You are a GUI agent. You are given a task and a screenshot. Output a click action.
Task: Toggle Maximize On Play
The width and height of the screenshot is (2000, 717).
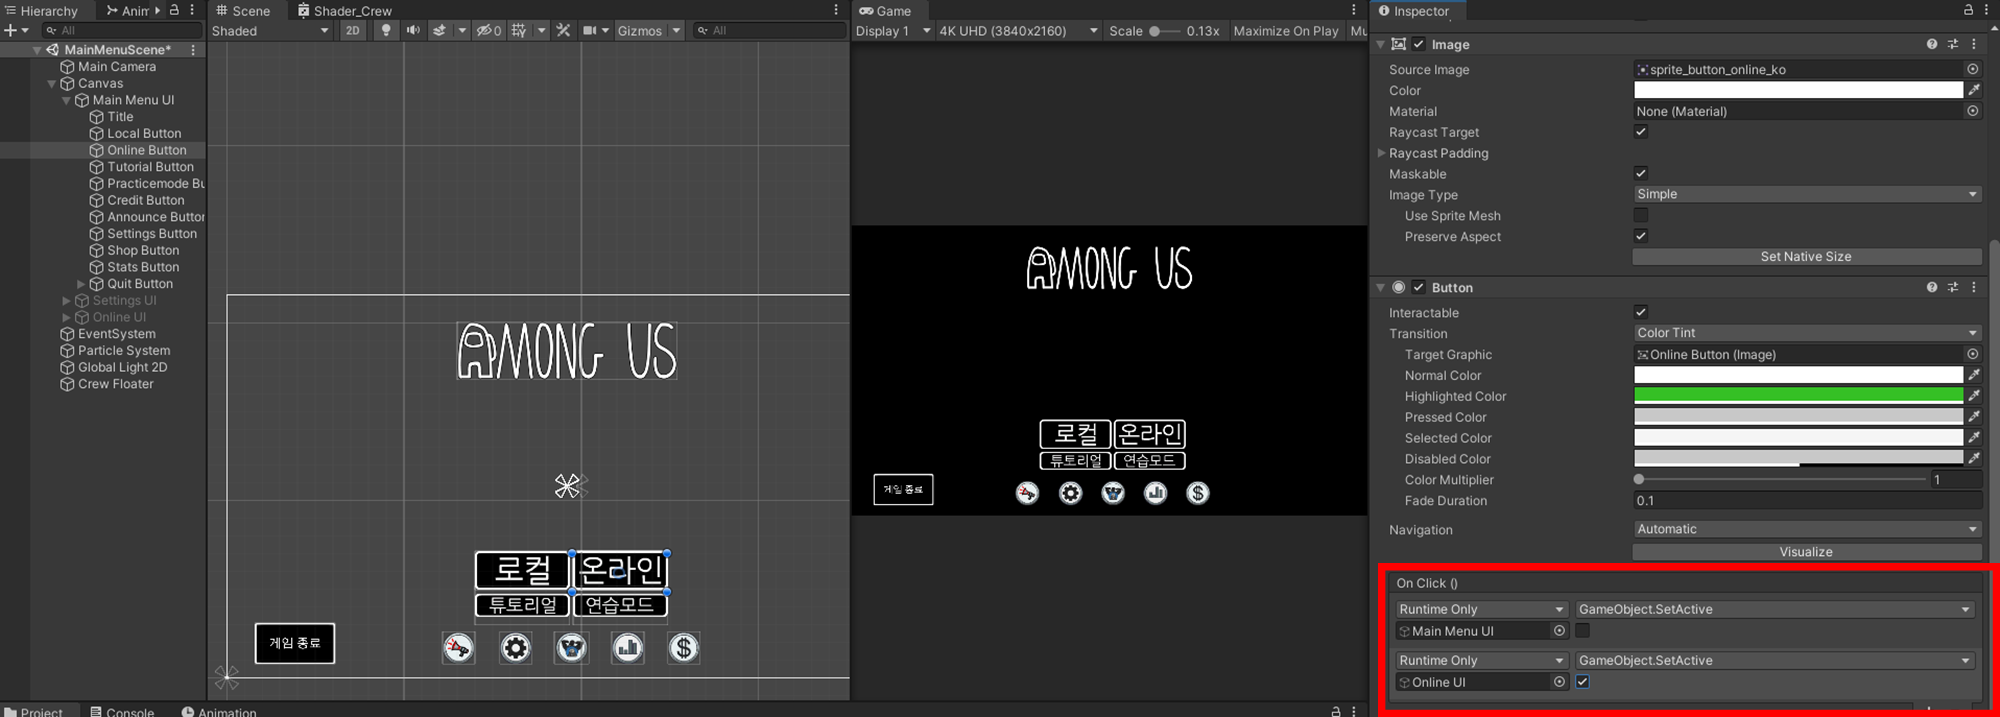coord(1286,31)
